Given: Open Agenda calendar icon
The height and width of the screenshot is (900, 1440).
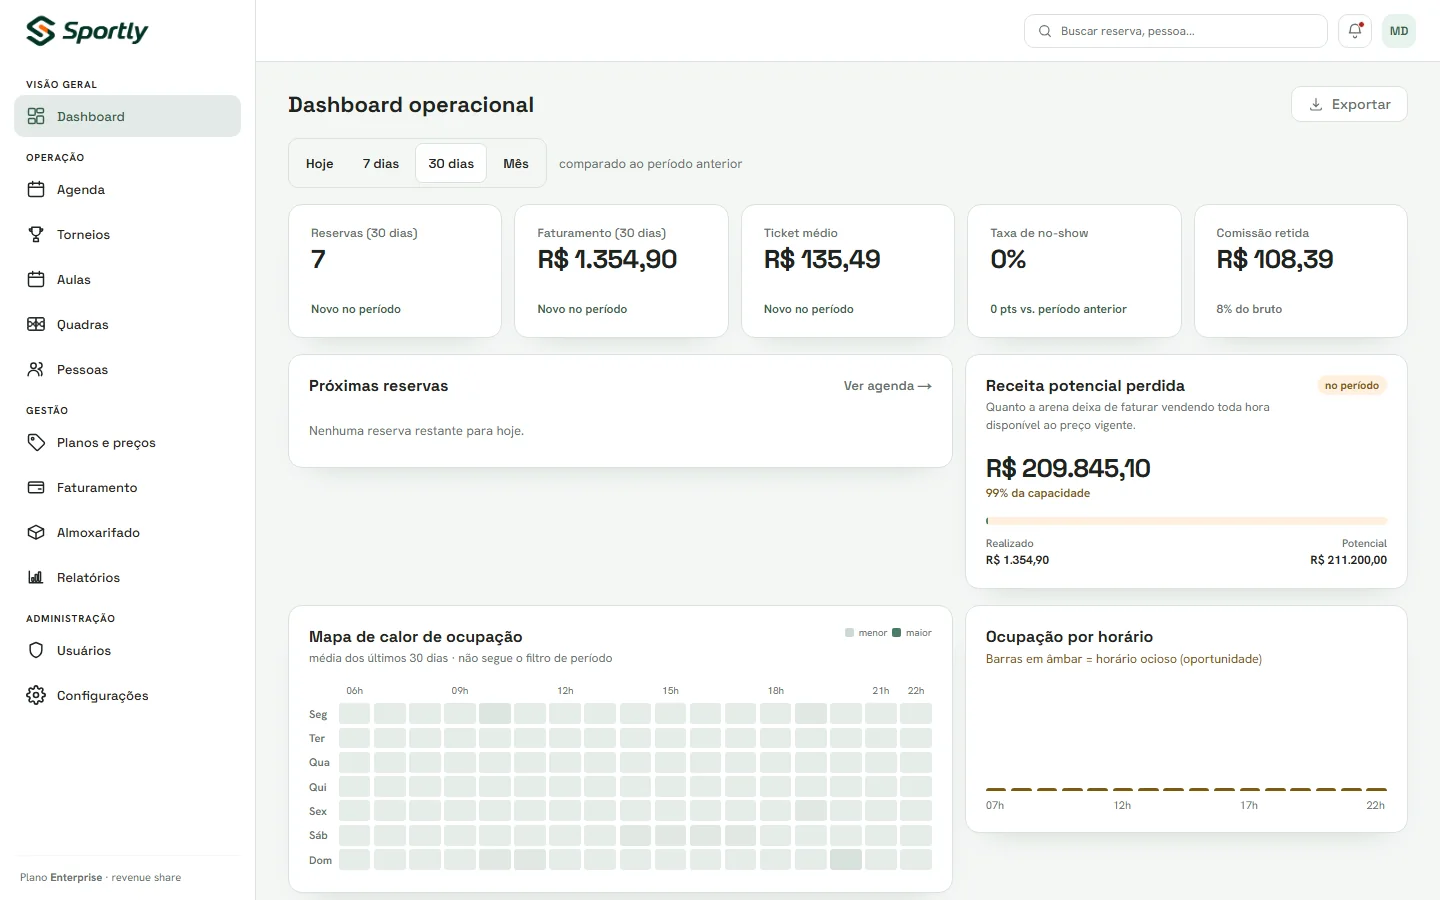Looking at the screenshot, I should (36, 189).
